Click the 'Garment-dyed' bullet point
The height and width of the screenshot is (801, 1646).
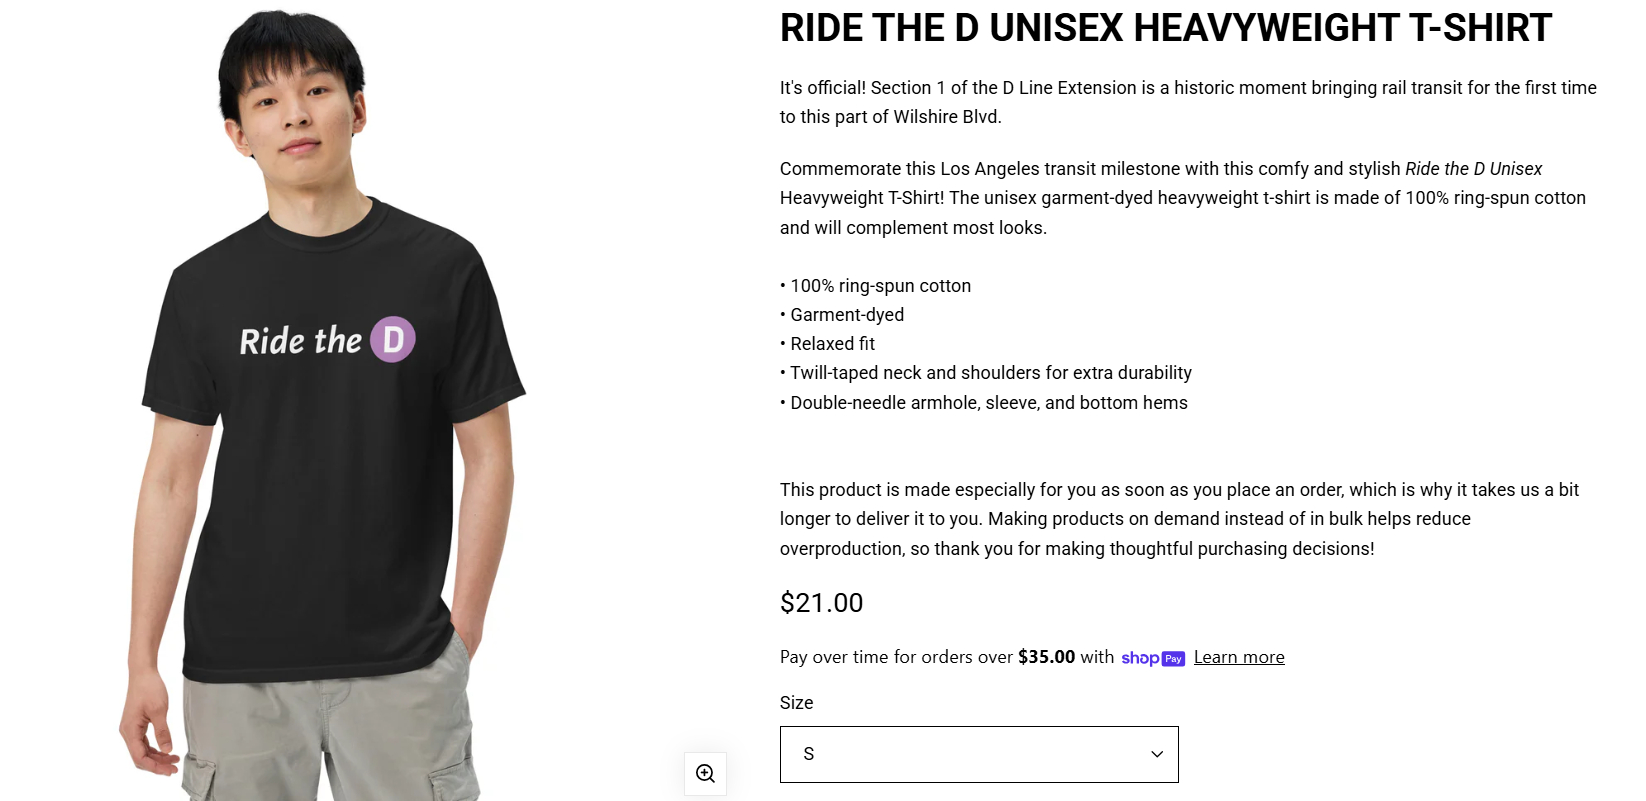point(842,315)
